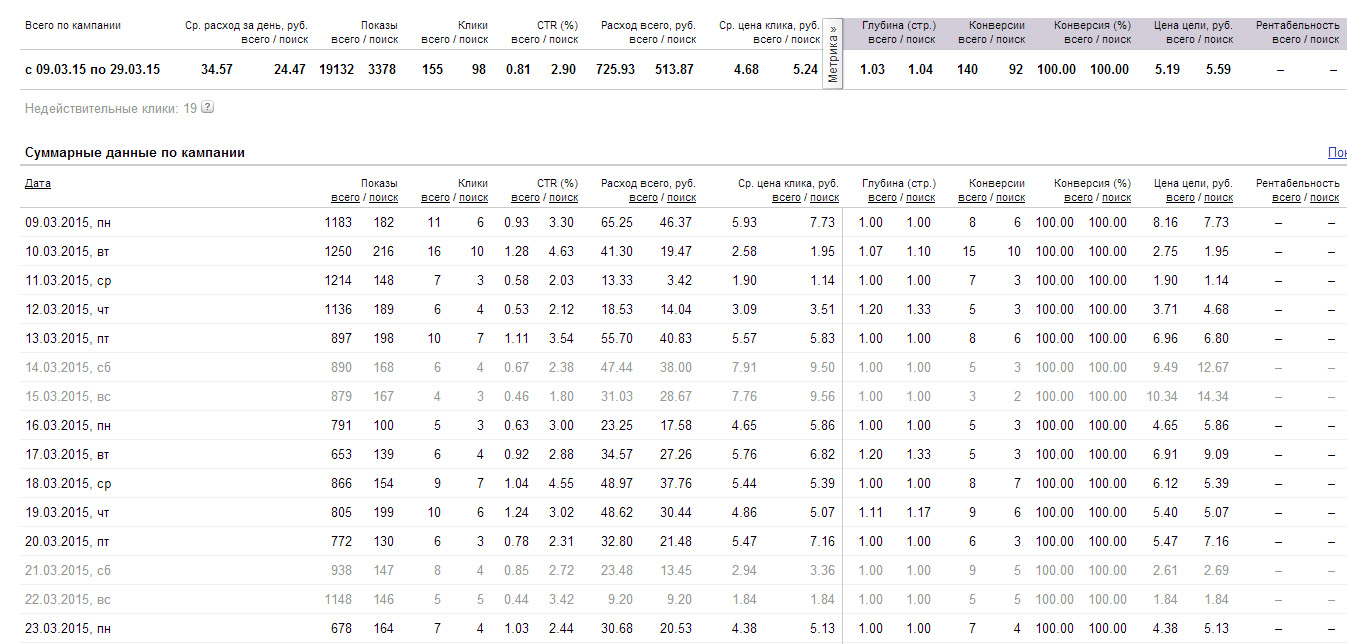The image size is (1347, 644).
Task: Sort by CTR (%) поиск link
Action: pyautogui.click(x=563, y=198)
